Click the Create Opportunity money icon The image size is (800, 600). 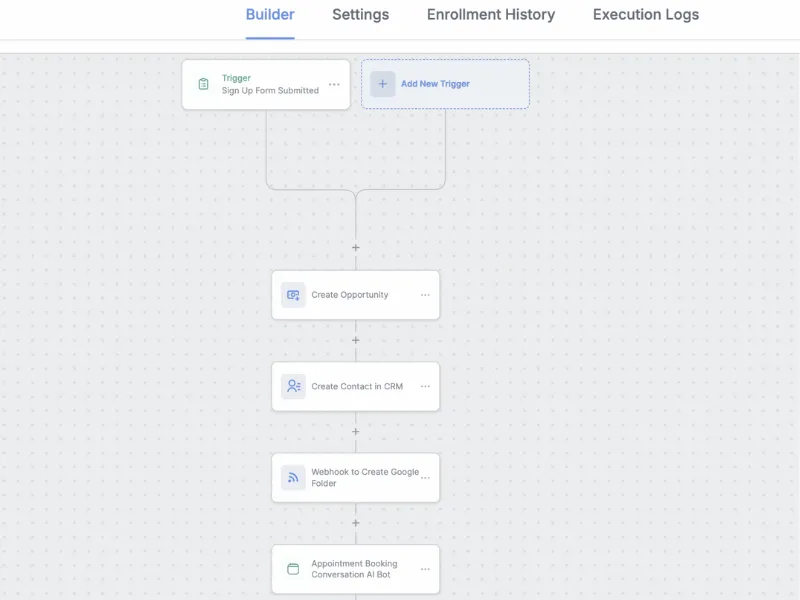[293, 295]
